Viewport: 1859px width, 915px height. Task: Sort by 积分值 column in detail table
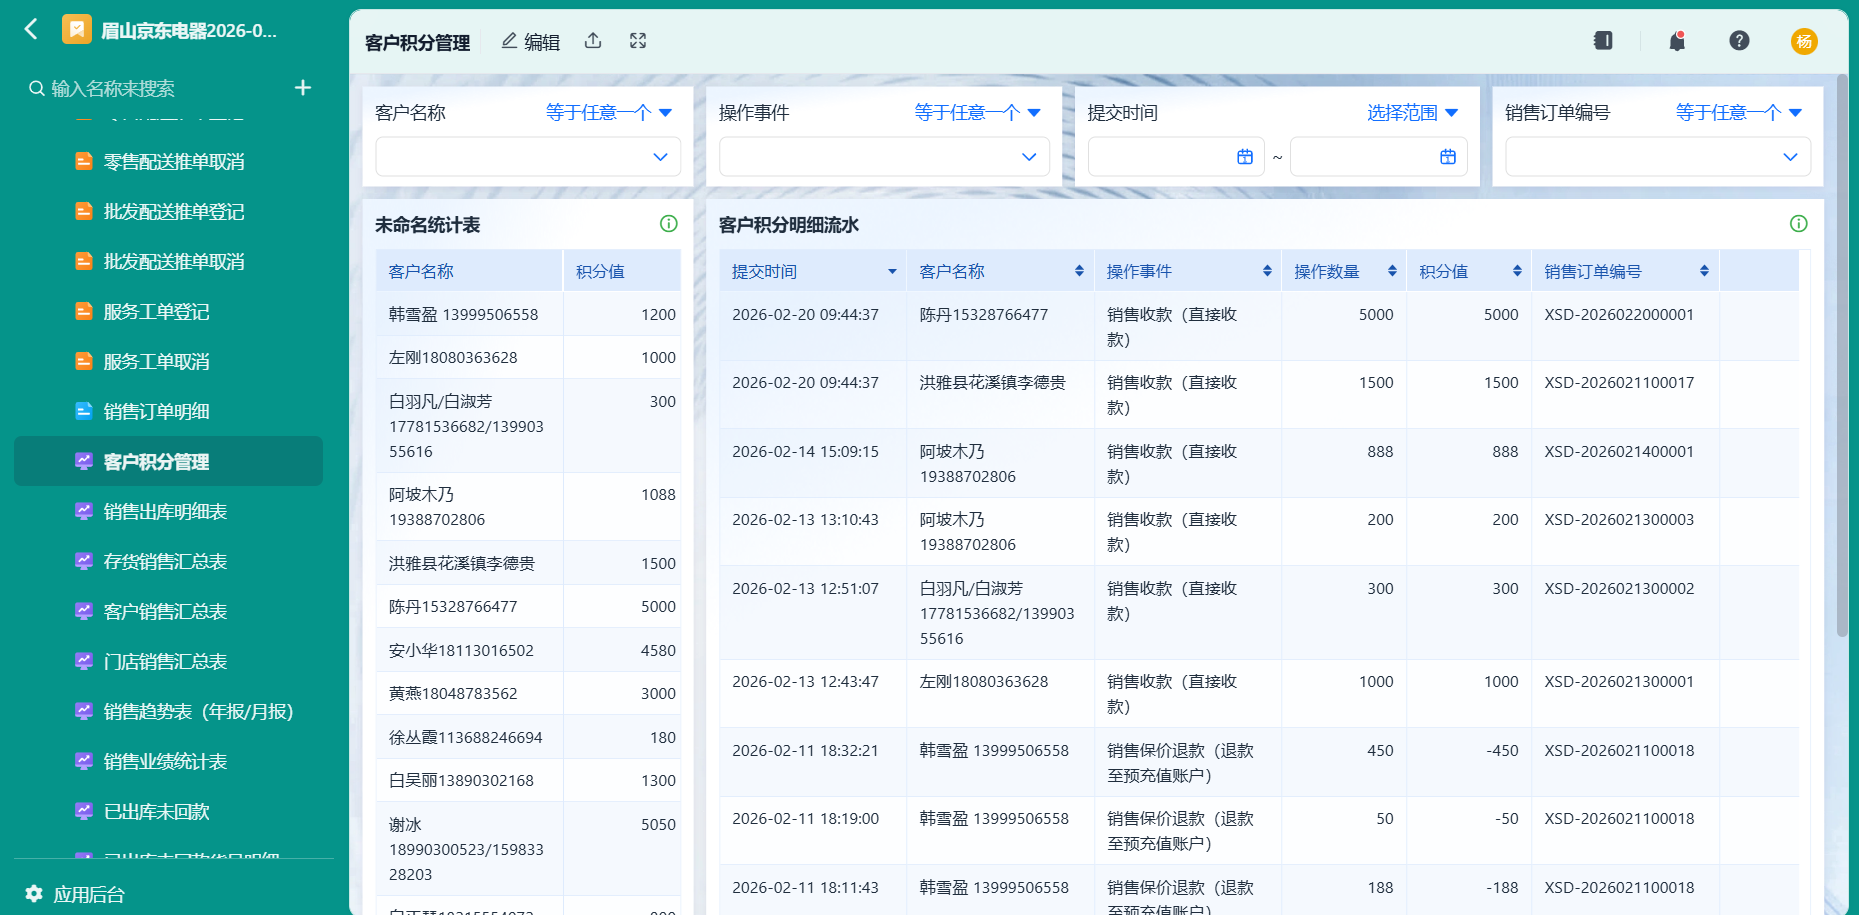click(1517, 271)
